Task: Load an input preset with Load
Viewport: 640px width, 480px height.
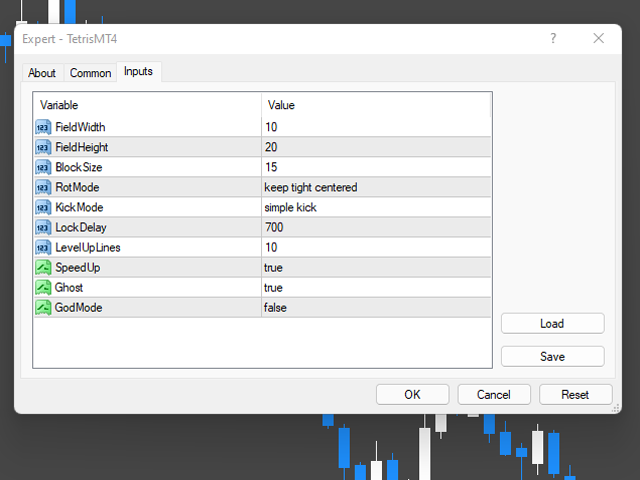Action: click(553, 324)
